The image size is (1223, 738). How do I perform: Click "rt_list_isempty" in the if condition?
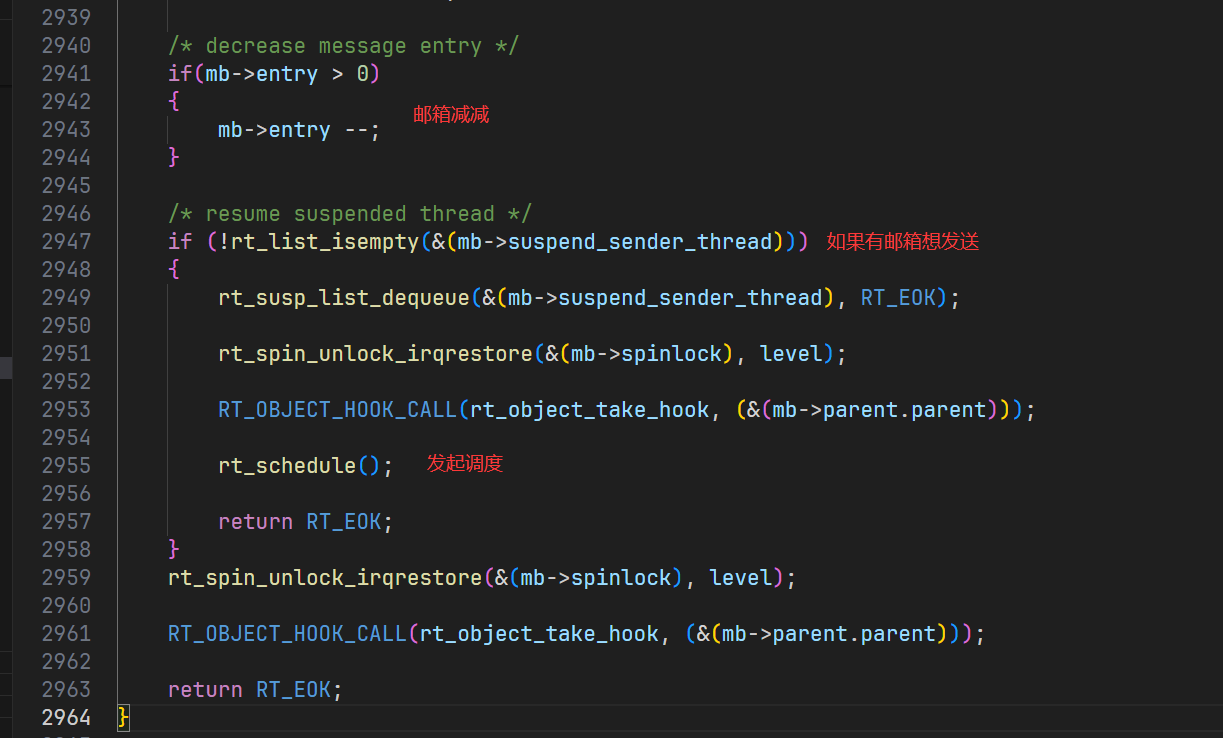click(x=325, y=242)
